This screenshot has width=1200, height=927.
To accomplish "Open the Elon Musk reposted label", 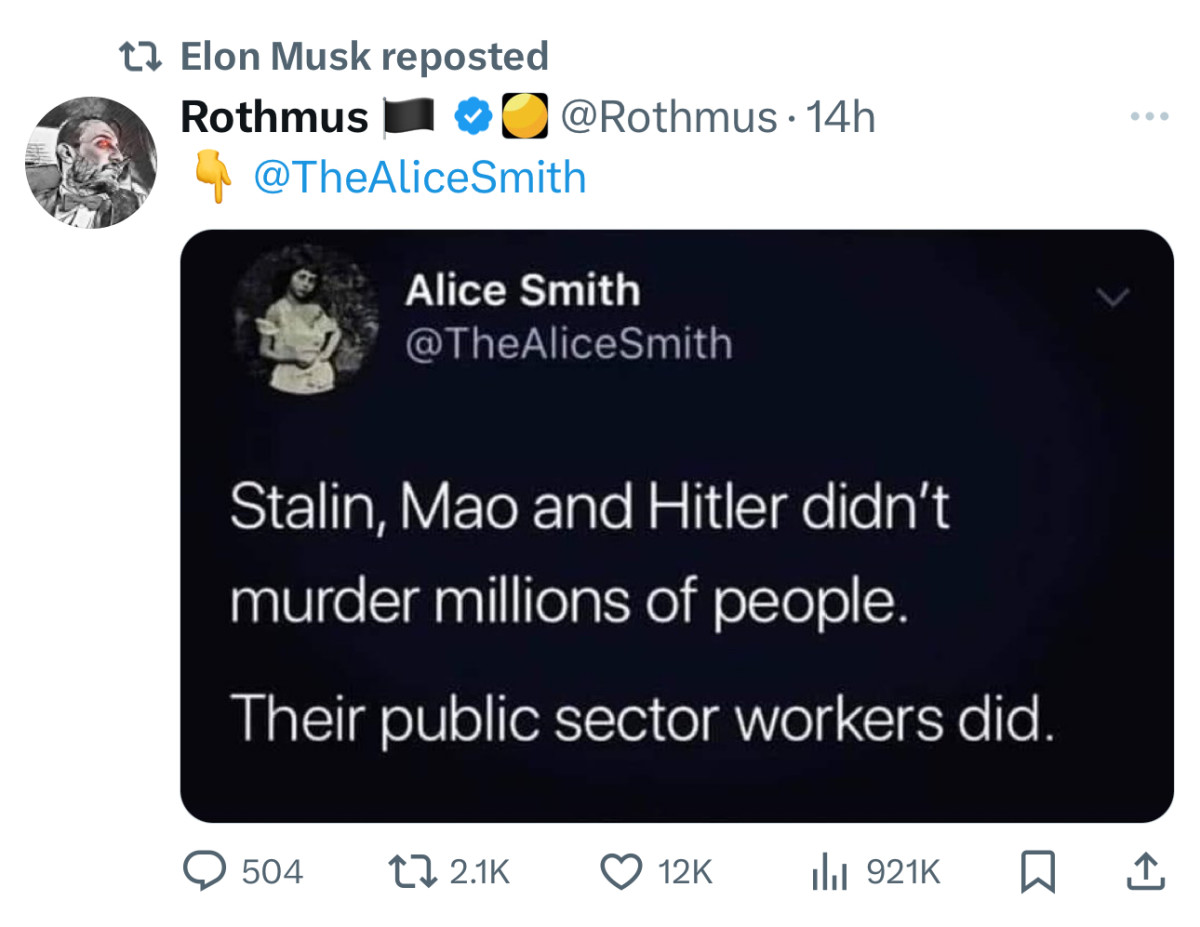I will click(x=364, y=56).
